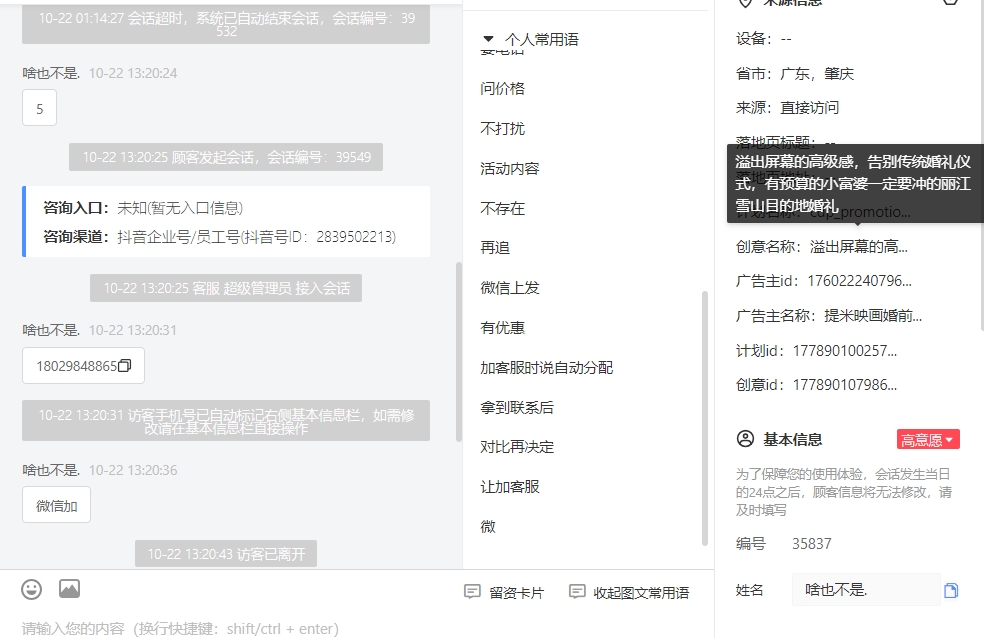Click the 留资卡片 card icon
The width and height of the screenshot is (984, 638).
472,592
